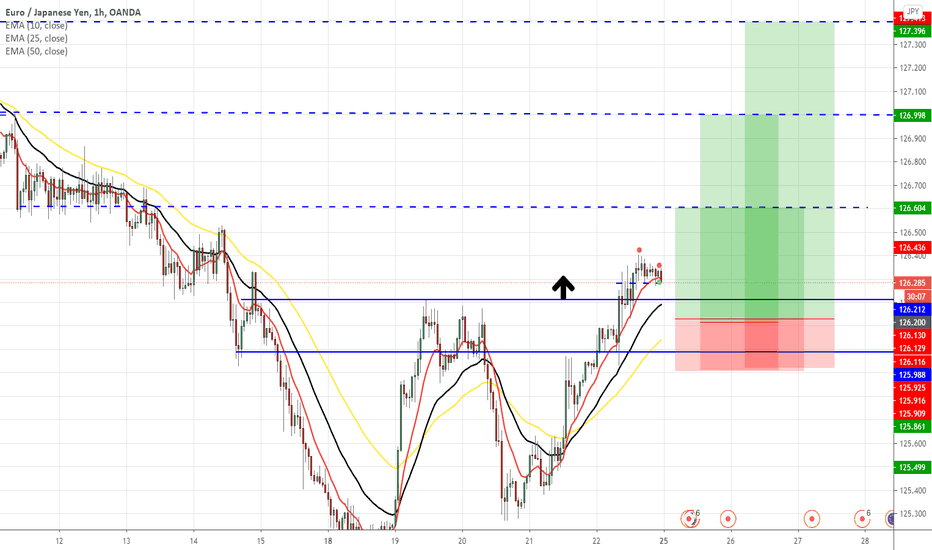
Task: Select the EMA (50, close) indicator legend
Action: 36,52
